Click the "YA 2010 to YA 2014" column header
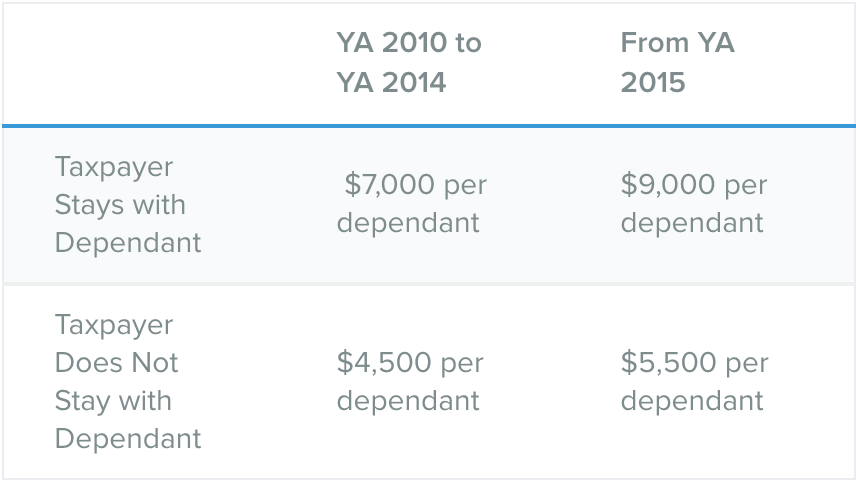This screenshot has width=856, height=480. coord(408,62)
